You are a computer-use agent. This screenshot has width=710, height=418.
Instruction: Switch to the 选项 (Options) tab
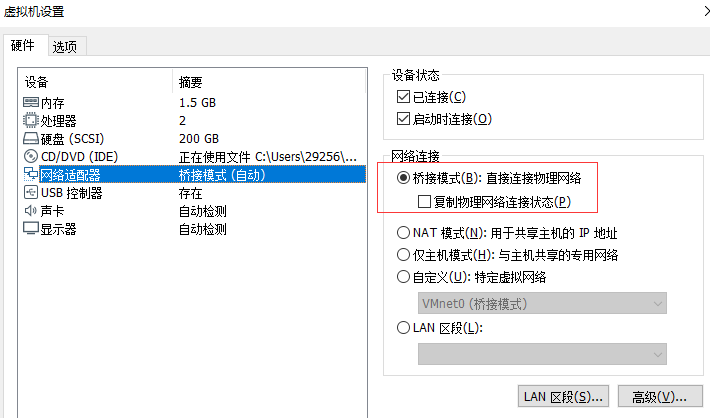click(65, 46)
